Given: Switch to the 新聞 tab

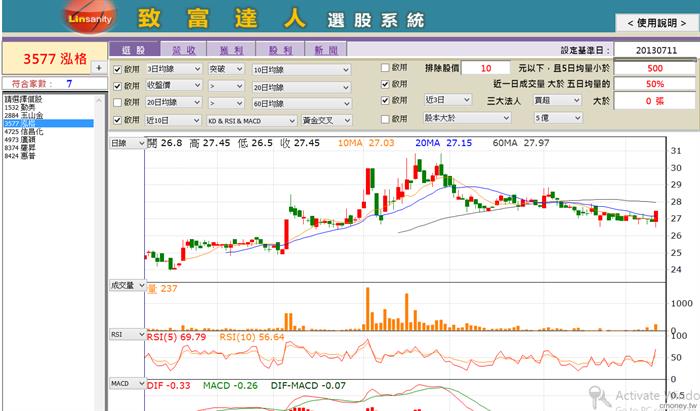Looking at the screenshot, I should point(326,50).
